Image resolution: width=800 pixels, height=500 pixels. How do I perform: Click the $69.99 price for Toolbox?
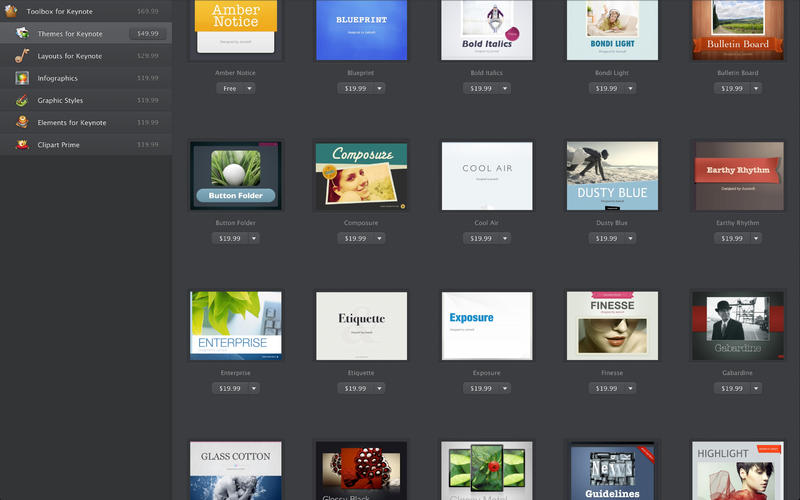[147, 11]
